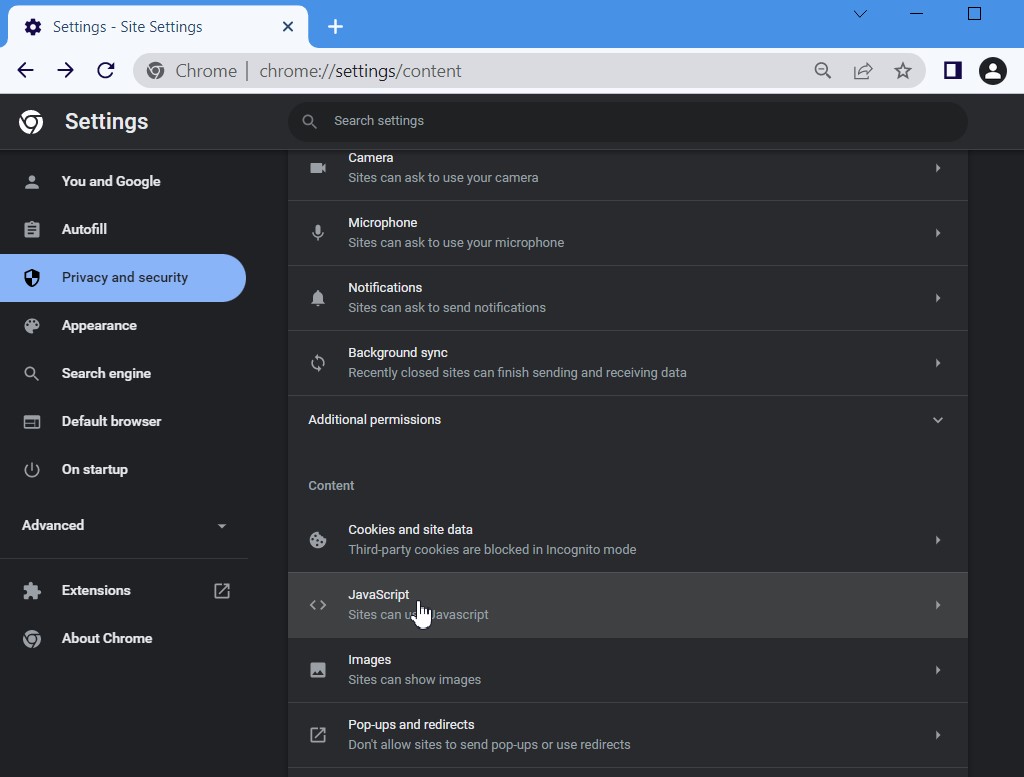Go back with the browser back arrow
This screenshot has width=1024, height=777.
25,71
